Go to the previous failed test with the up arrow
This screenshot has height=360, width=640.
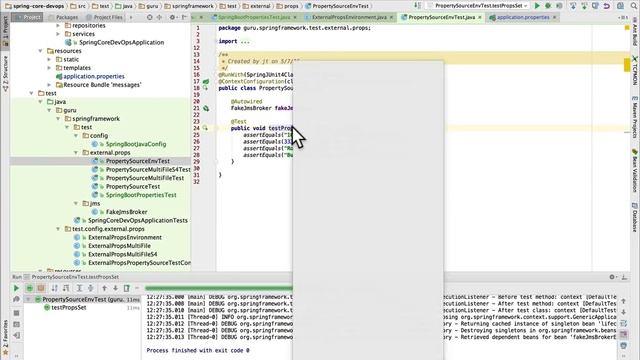(x=104, y=288)
